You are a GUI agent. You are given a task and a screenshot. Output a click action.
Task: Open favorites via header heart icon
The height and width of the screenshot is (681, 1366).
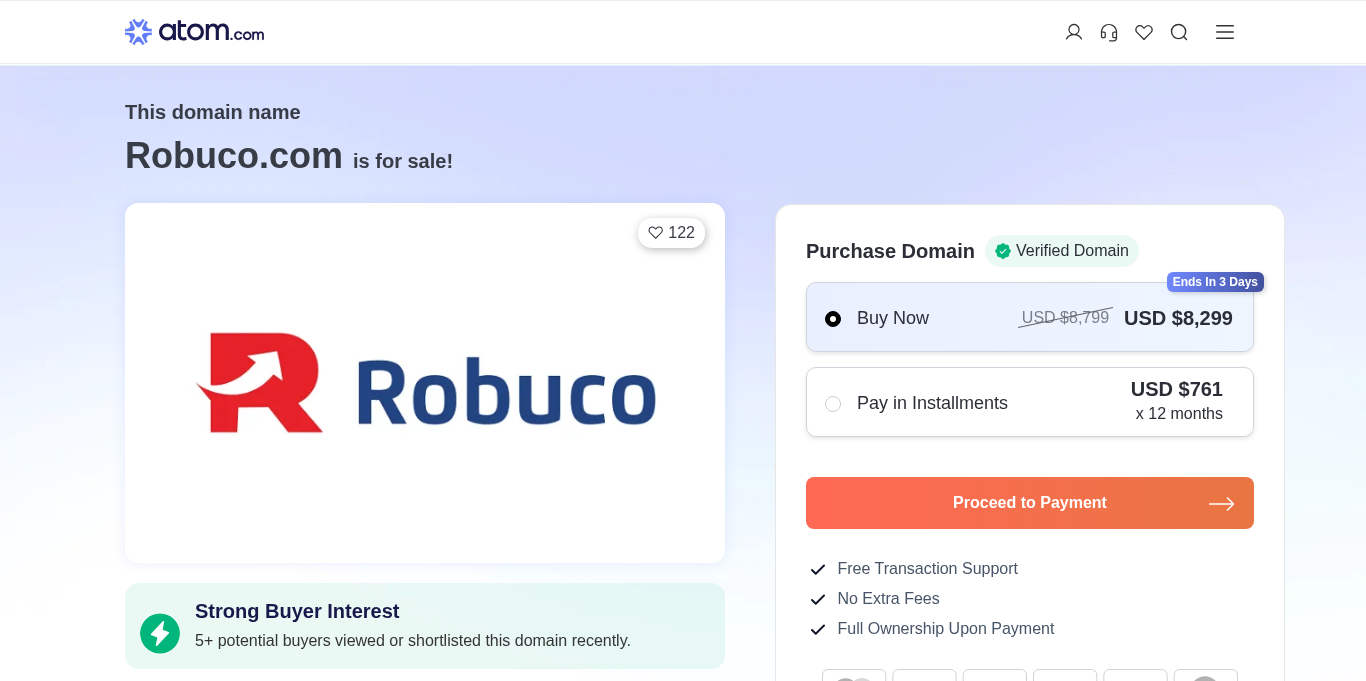coord(1144,32)
